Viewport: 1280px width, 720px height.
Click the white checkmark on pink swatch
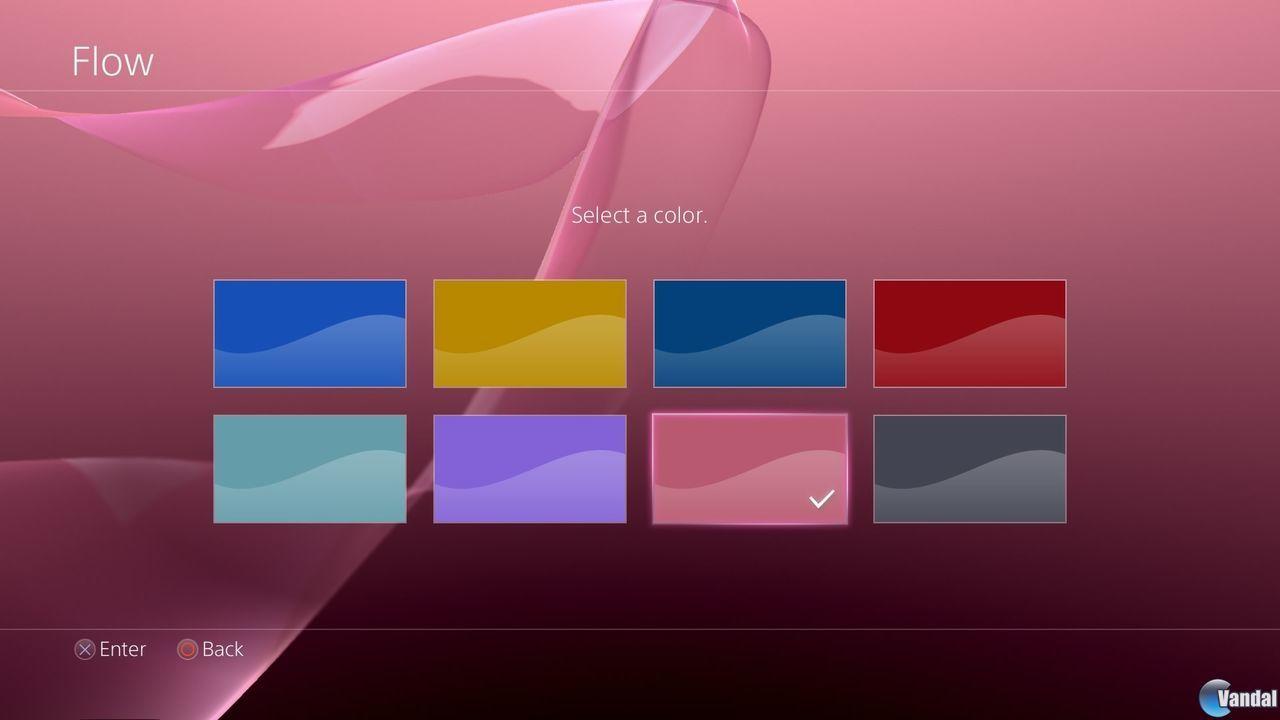(821, 498)
